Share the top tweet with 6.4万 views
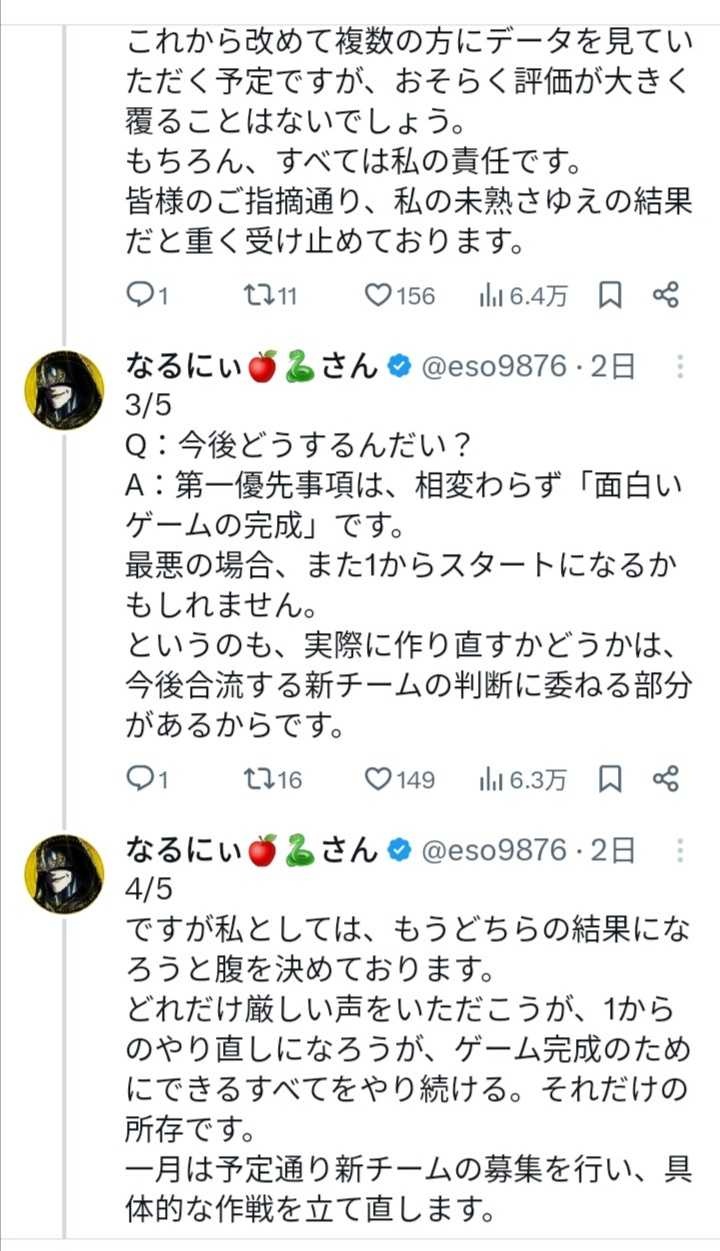 click(x=666, y=295)
